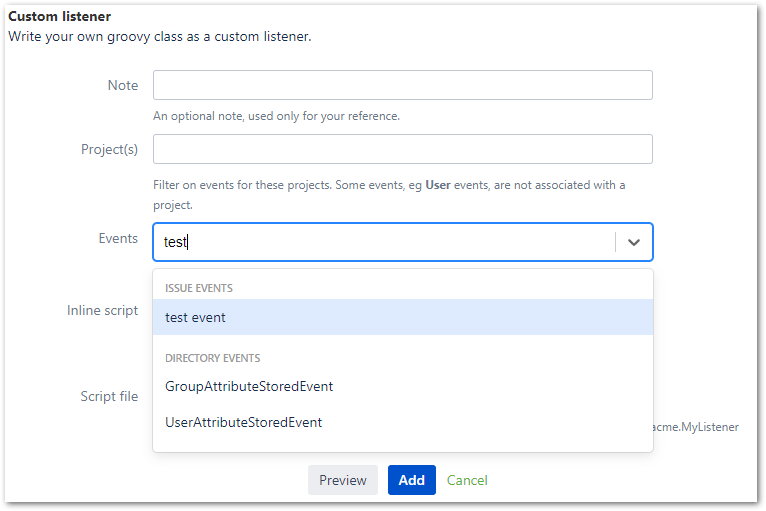Click the Note field label

(x=122, y=86)
